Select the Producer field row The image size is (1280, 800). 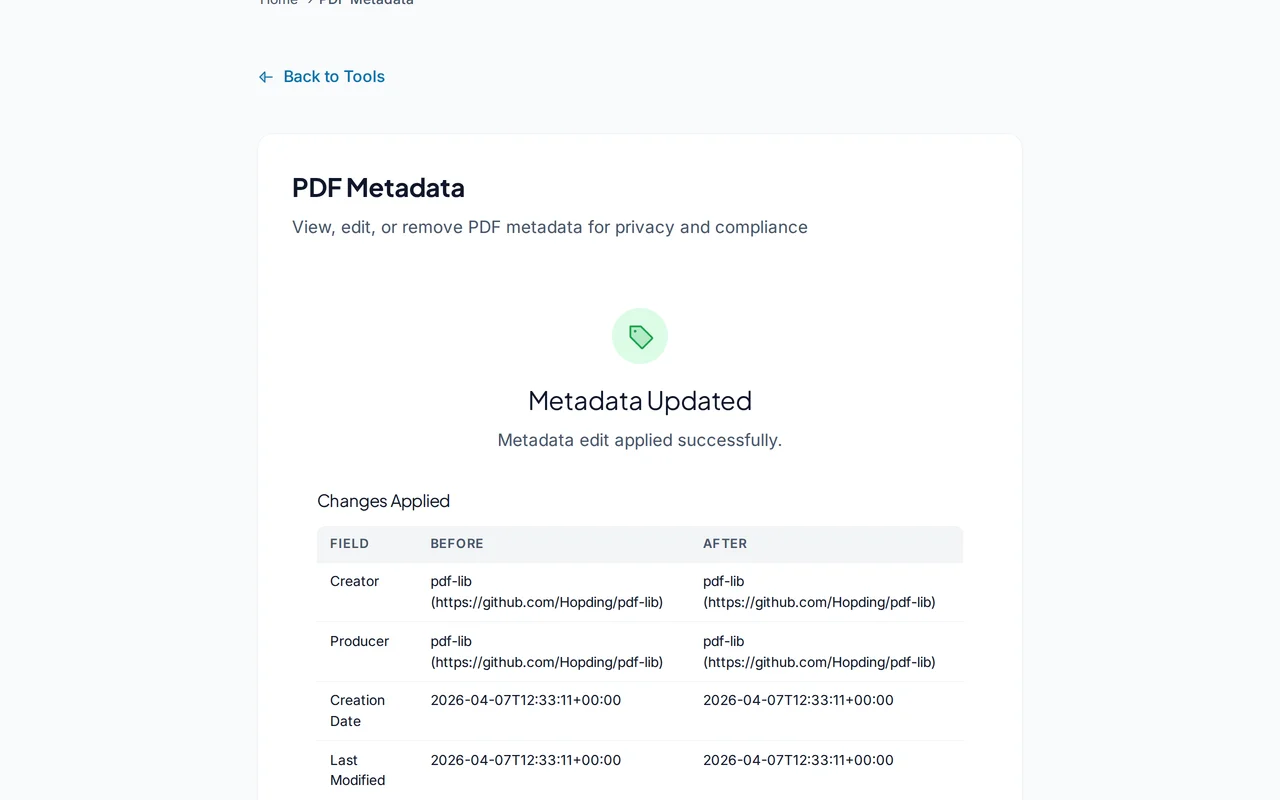coord(359,641)
